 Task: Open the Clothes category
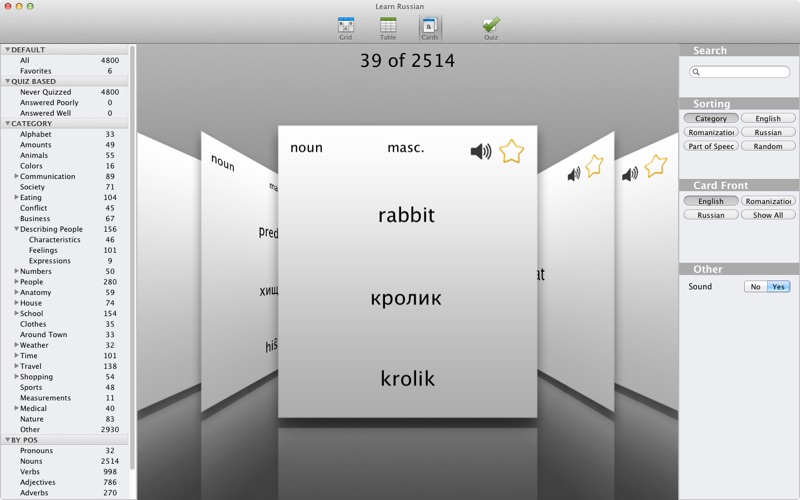[65, 324]
